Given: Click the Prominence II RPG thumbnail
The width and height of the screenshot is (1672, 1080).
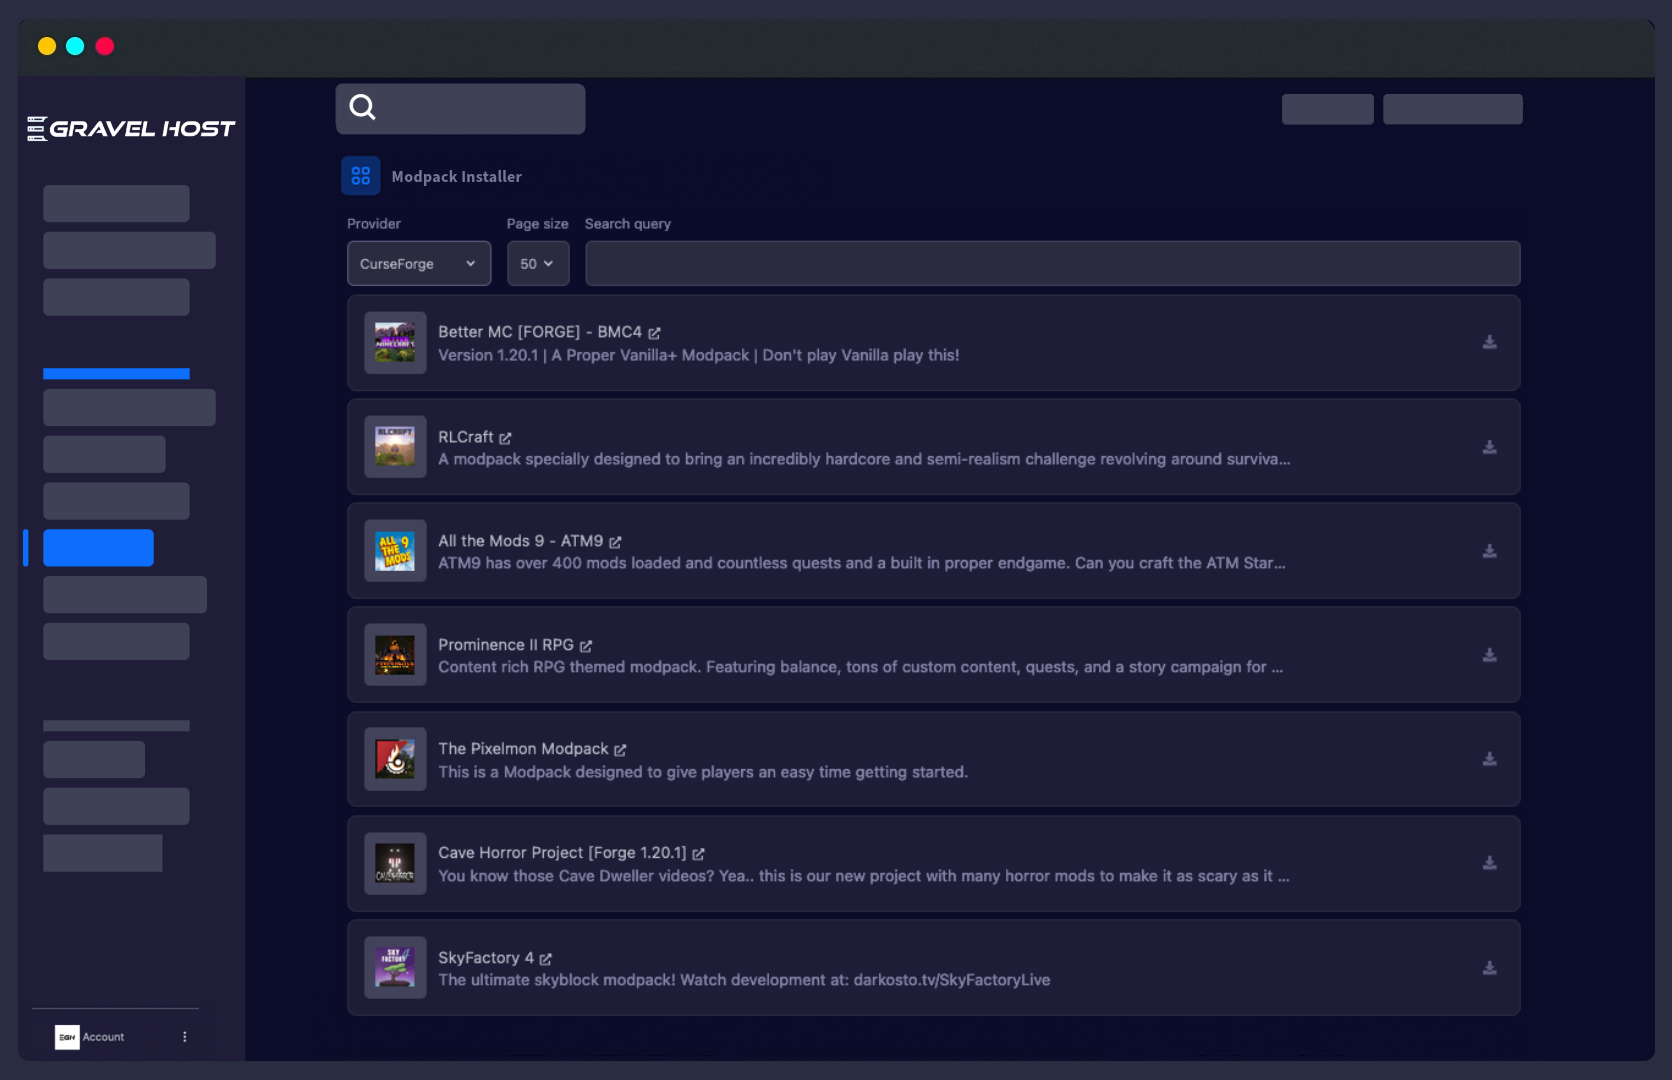Looking at the screenshot, I should [395, 655].
